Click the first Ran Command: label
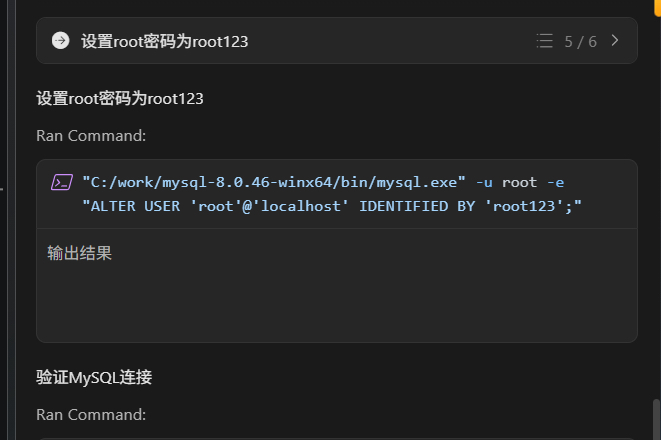Viewport: 661px width, 440px height. [x=91, y=136]
